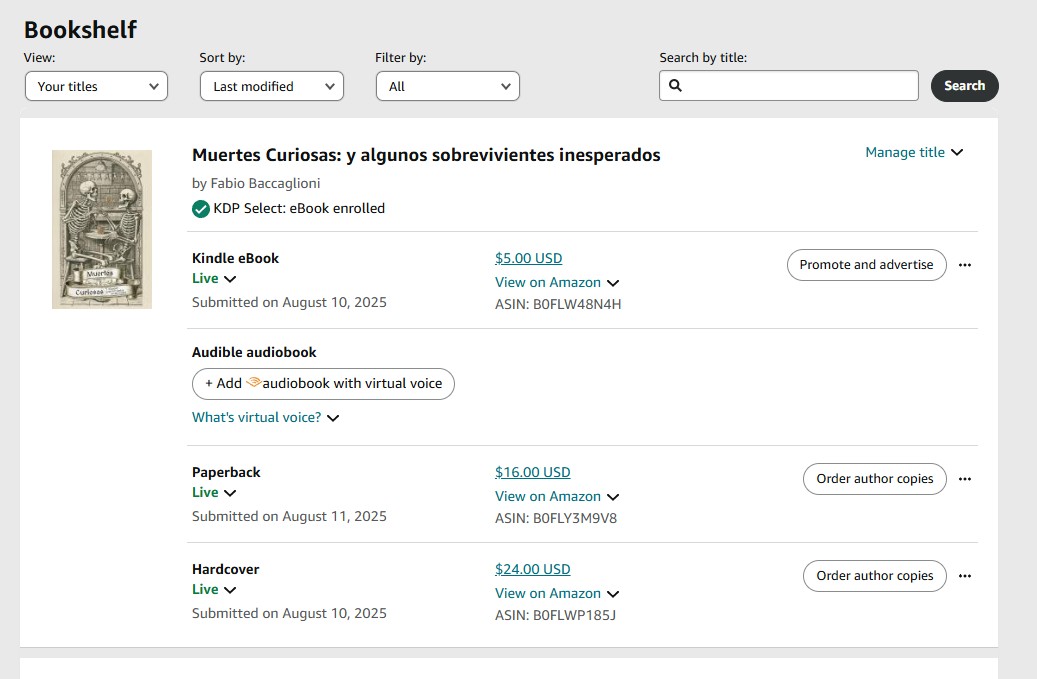This screenshot has height=679, width=1037.
Task: Expand Paperback Live status chevron
Action: (230, 493)
